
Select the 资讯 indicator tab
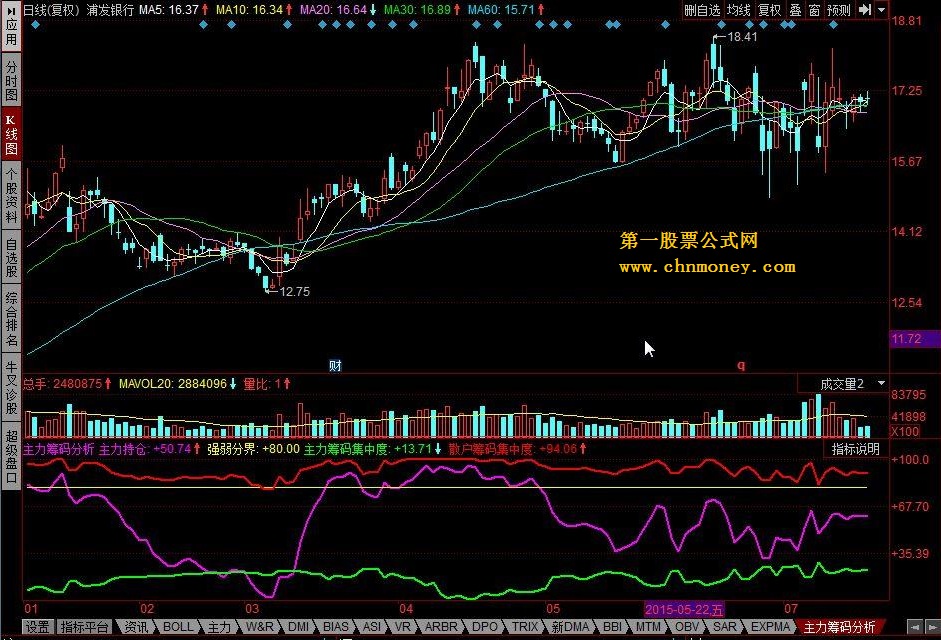(x=136, y=627)
